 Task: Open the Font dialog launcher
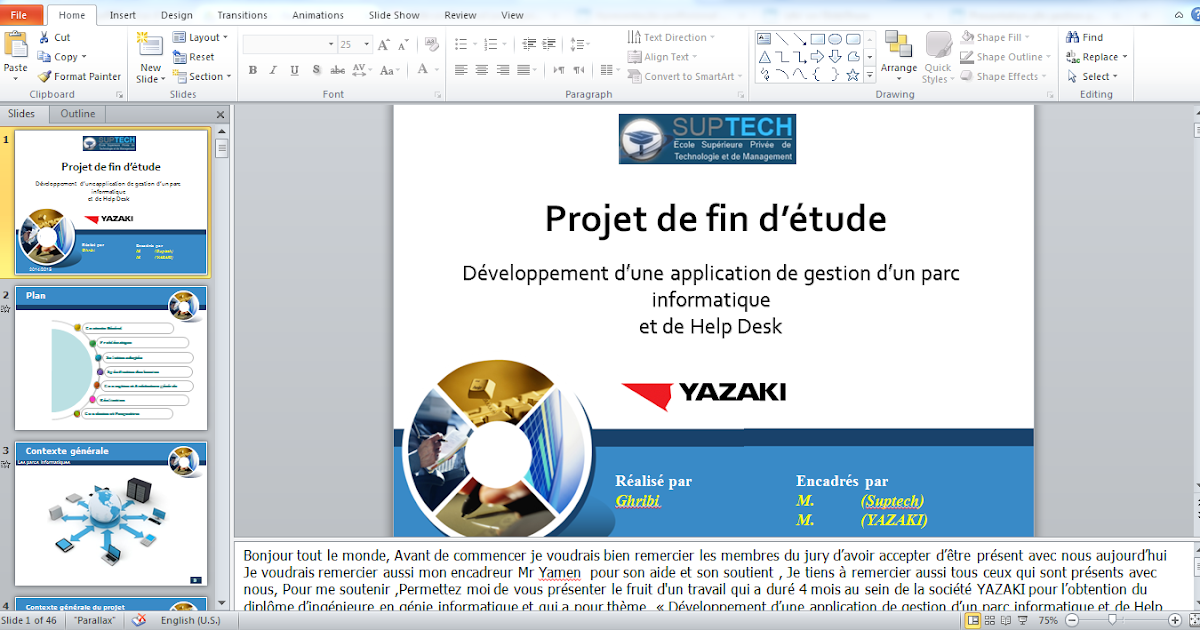(437, 95)
